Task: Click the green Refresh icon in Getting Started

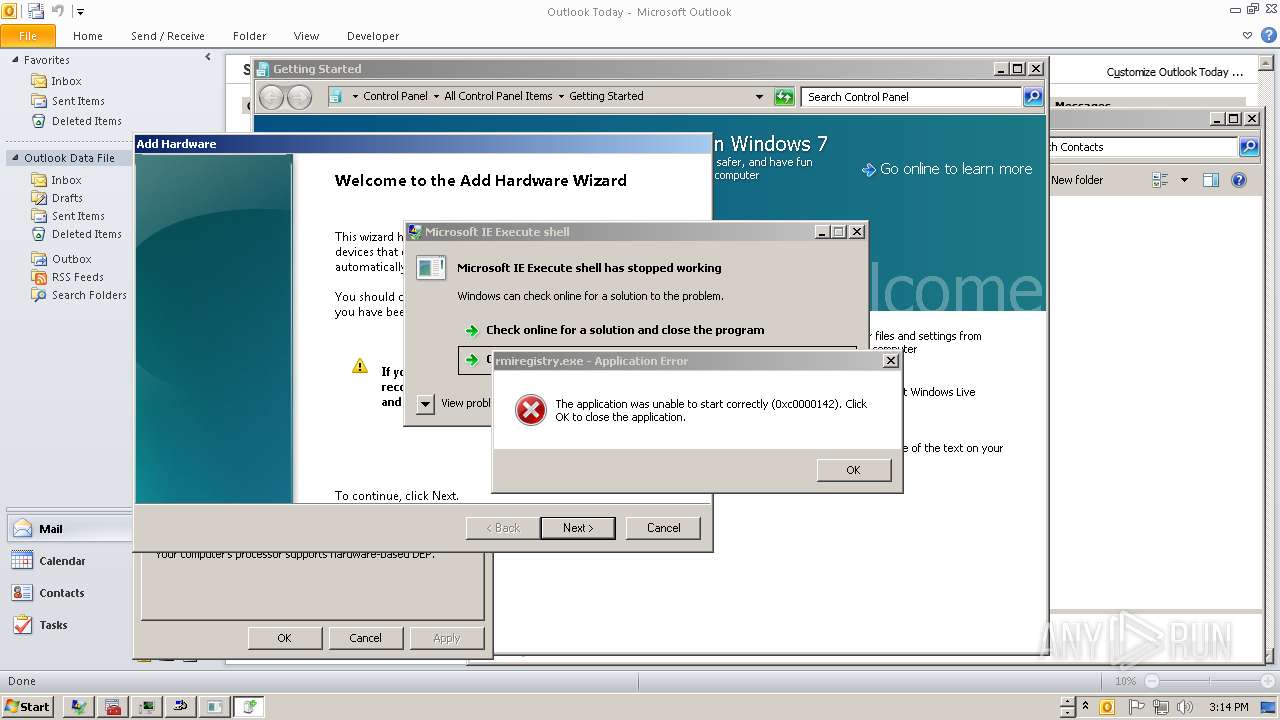Action: pos(784,97)
